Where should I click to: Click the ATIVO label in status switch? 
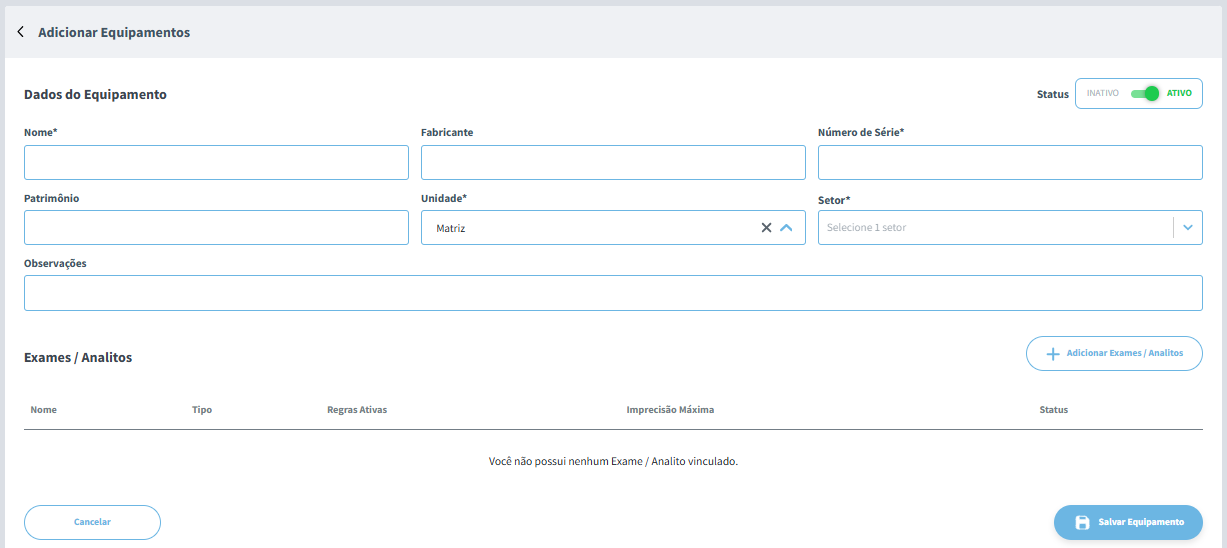(1179, 93)
